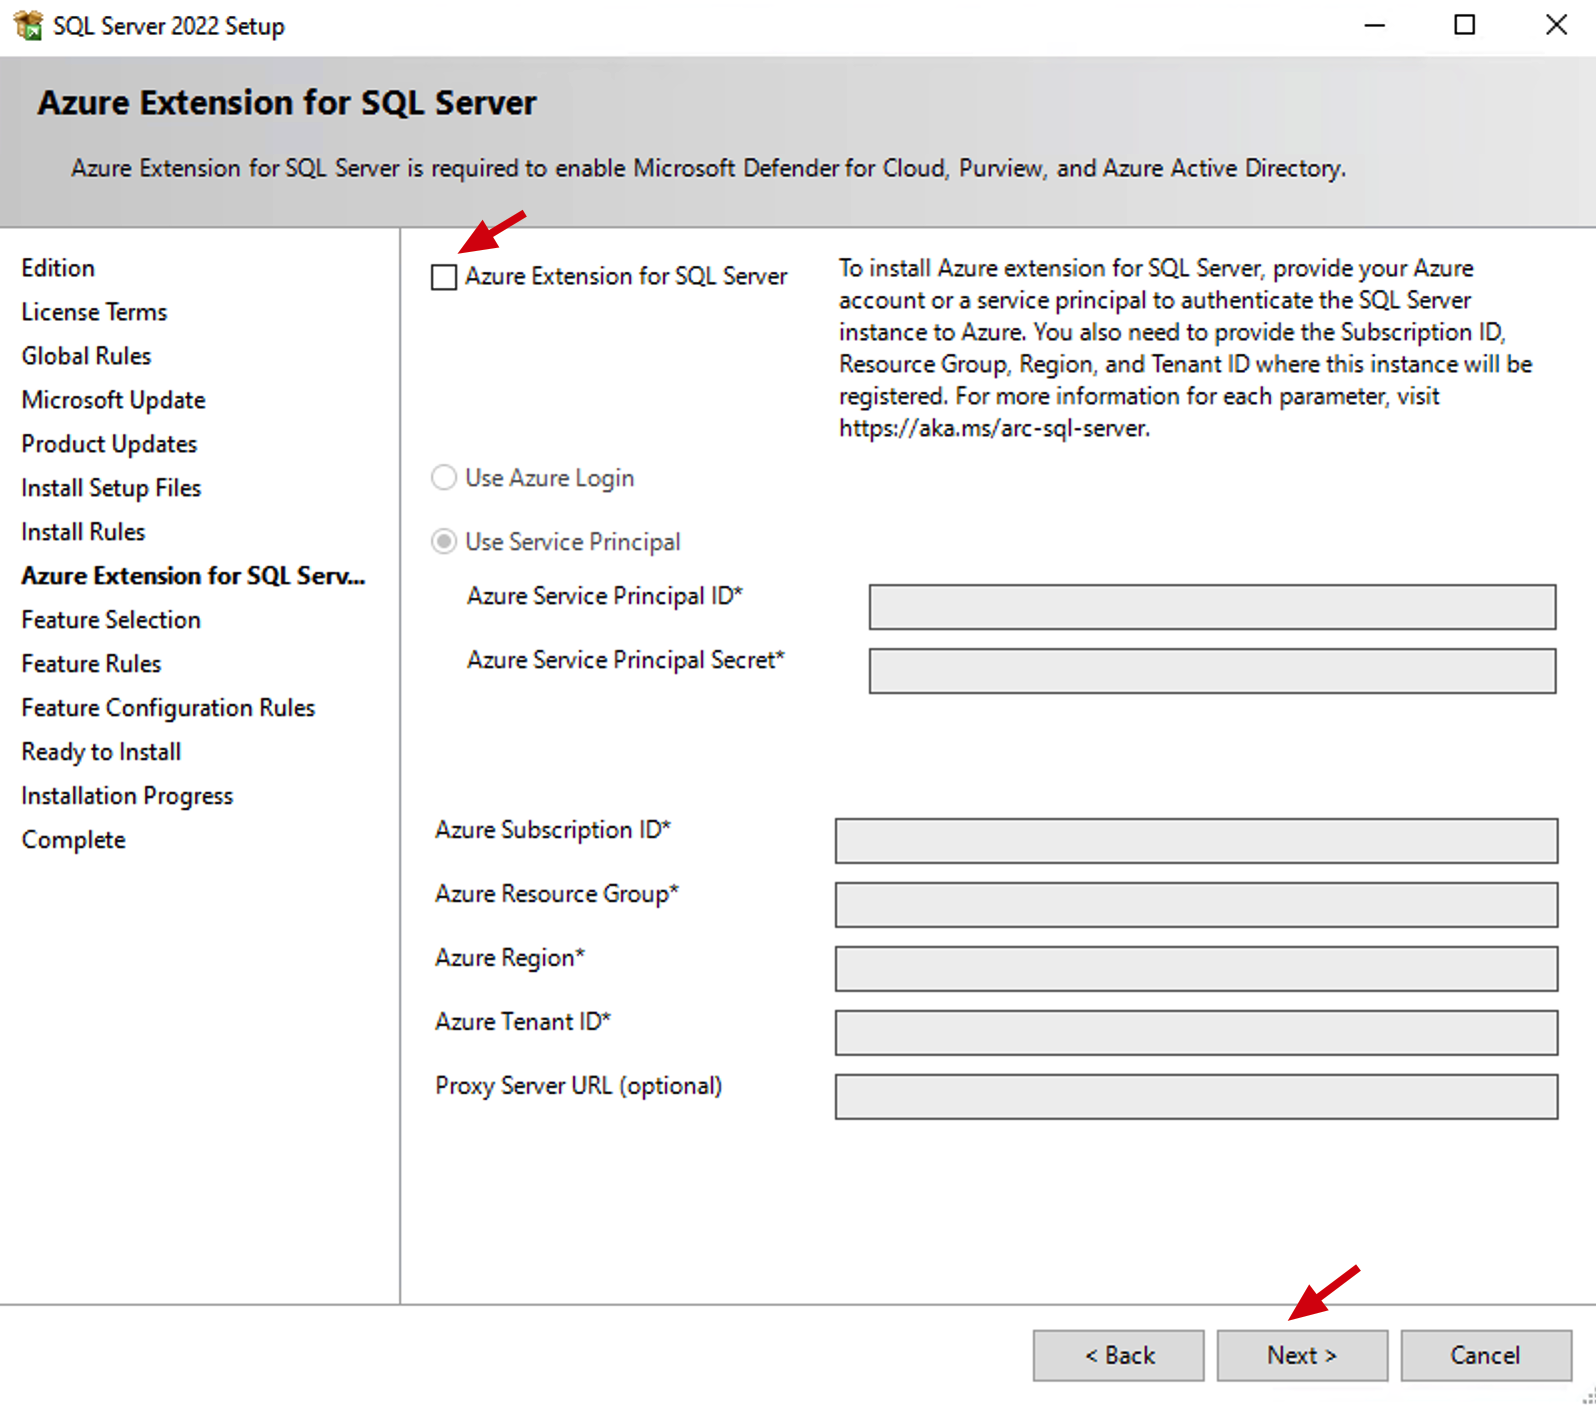Select the bold Azure Extension sidebar step
The width and height of the screenshot is (1596, 1406).
193,576
